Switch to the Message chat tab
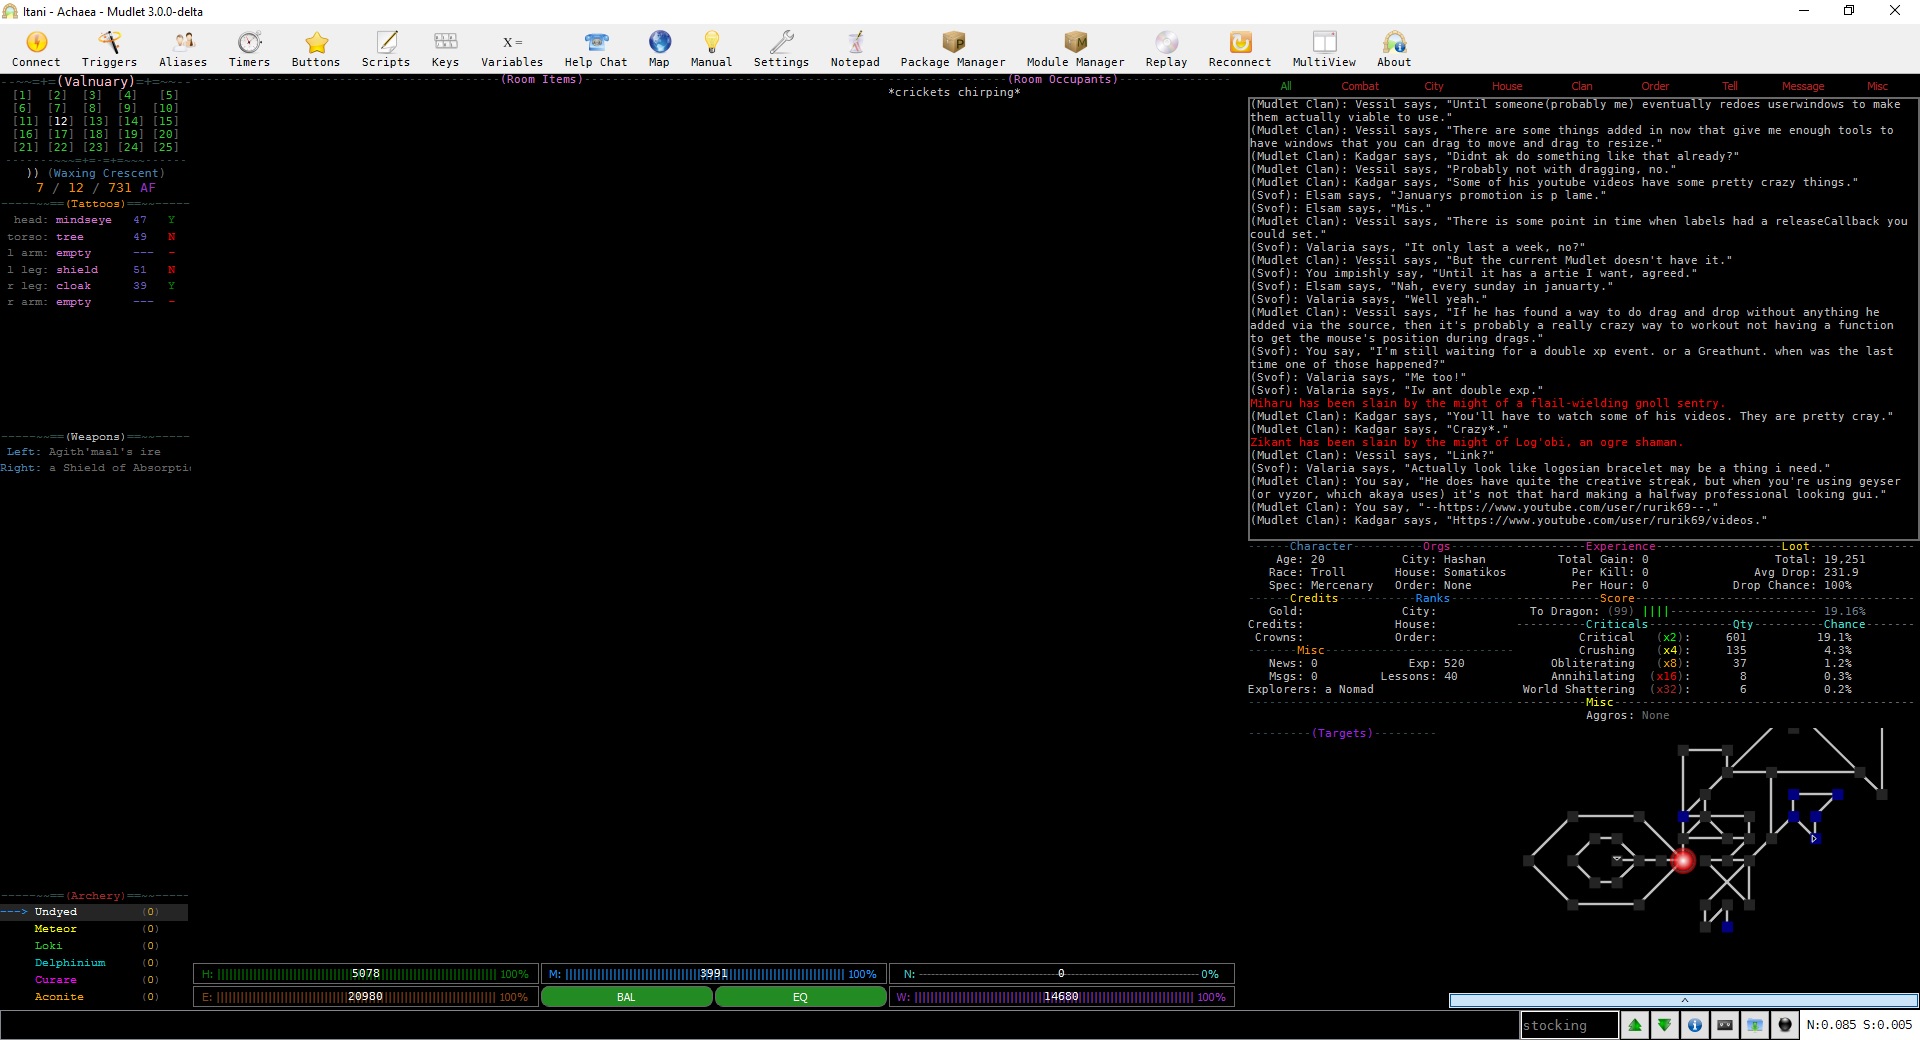The height and width of the screenshot is (1040, 1920). (1803, 86)
